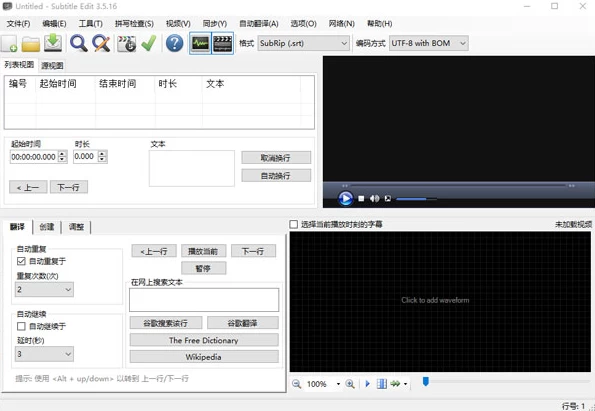Click the '< 上一' button under start time
The width and height of the screenshot is (595, 411).
[x=28, y=187]
